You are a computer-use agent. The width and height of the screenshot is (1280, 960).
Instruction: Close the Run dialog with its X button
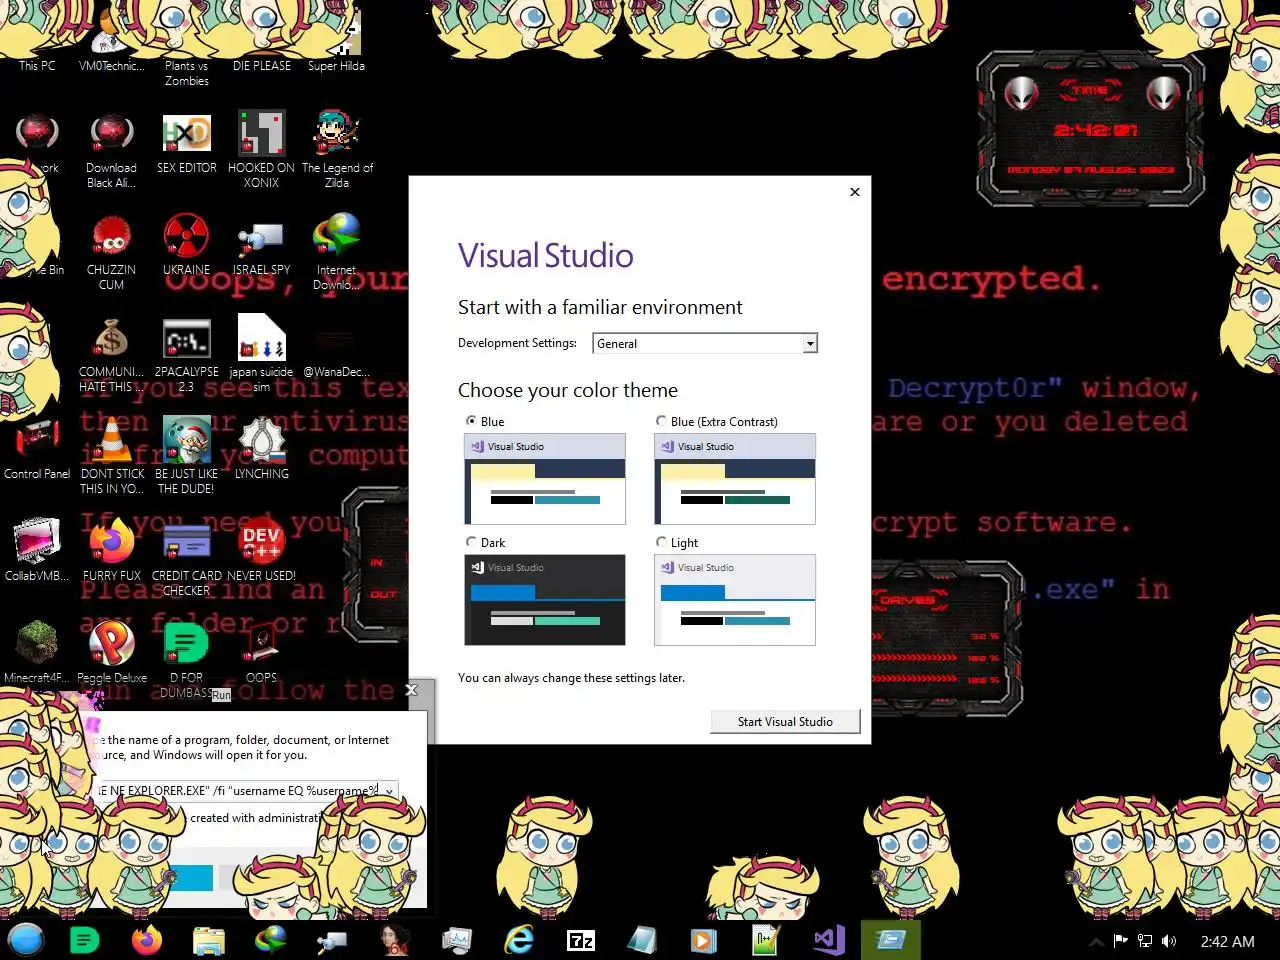coord(411,690)
